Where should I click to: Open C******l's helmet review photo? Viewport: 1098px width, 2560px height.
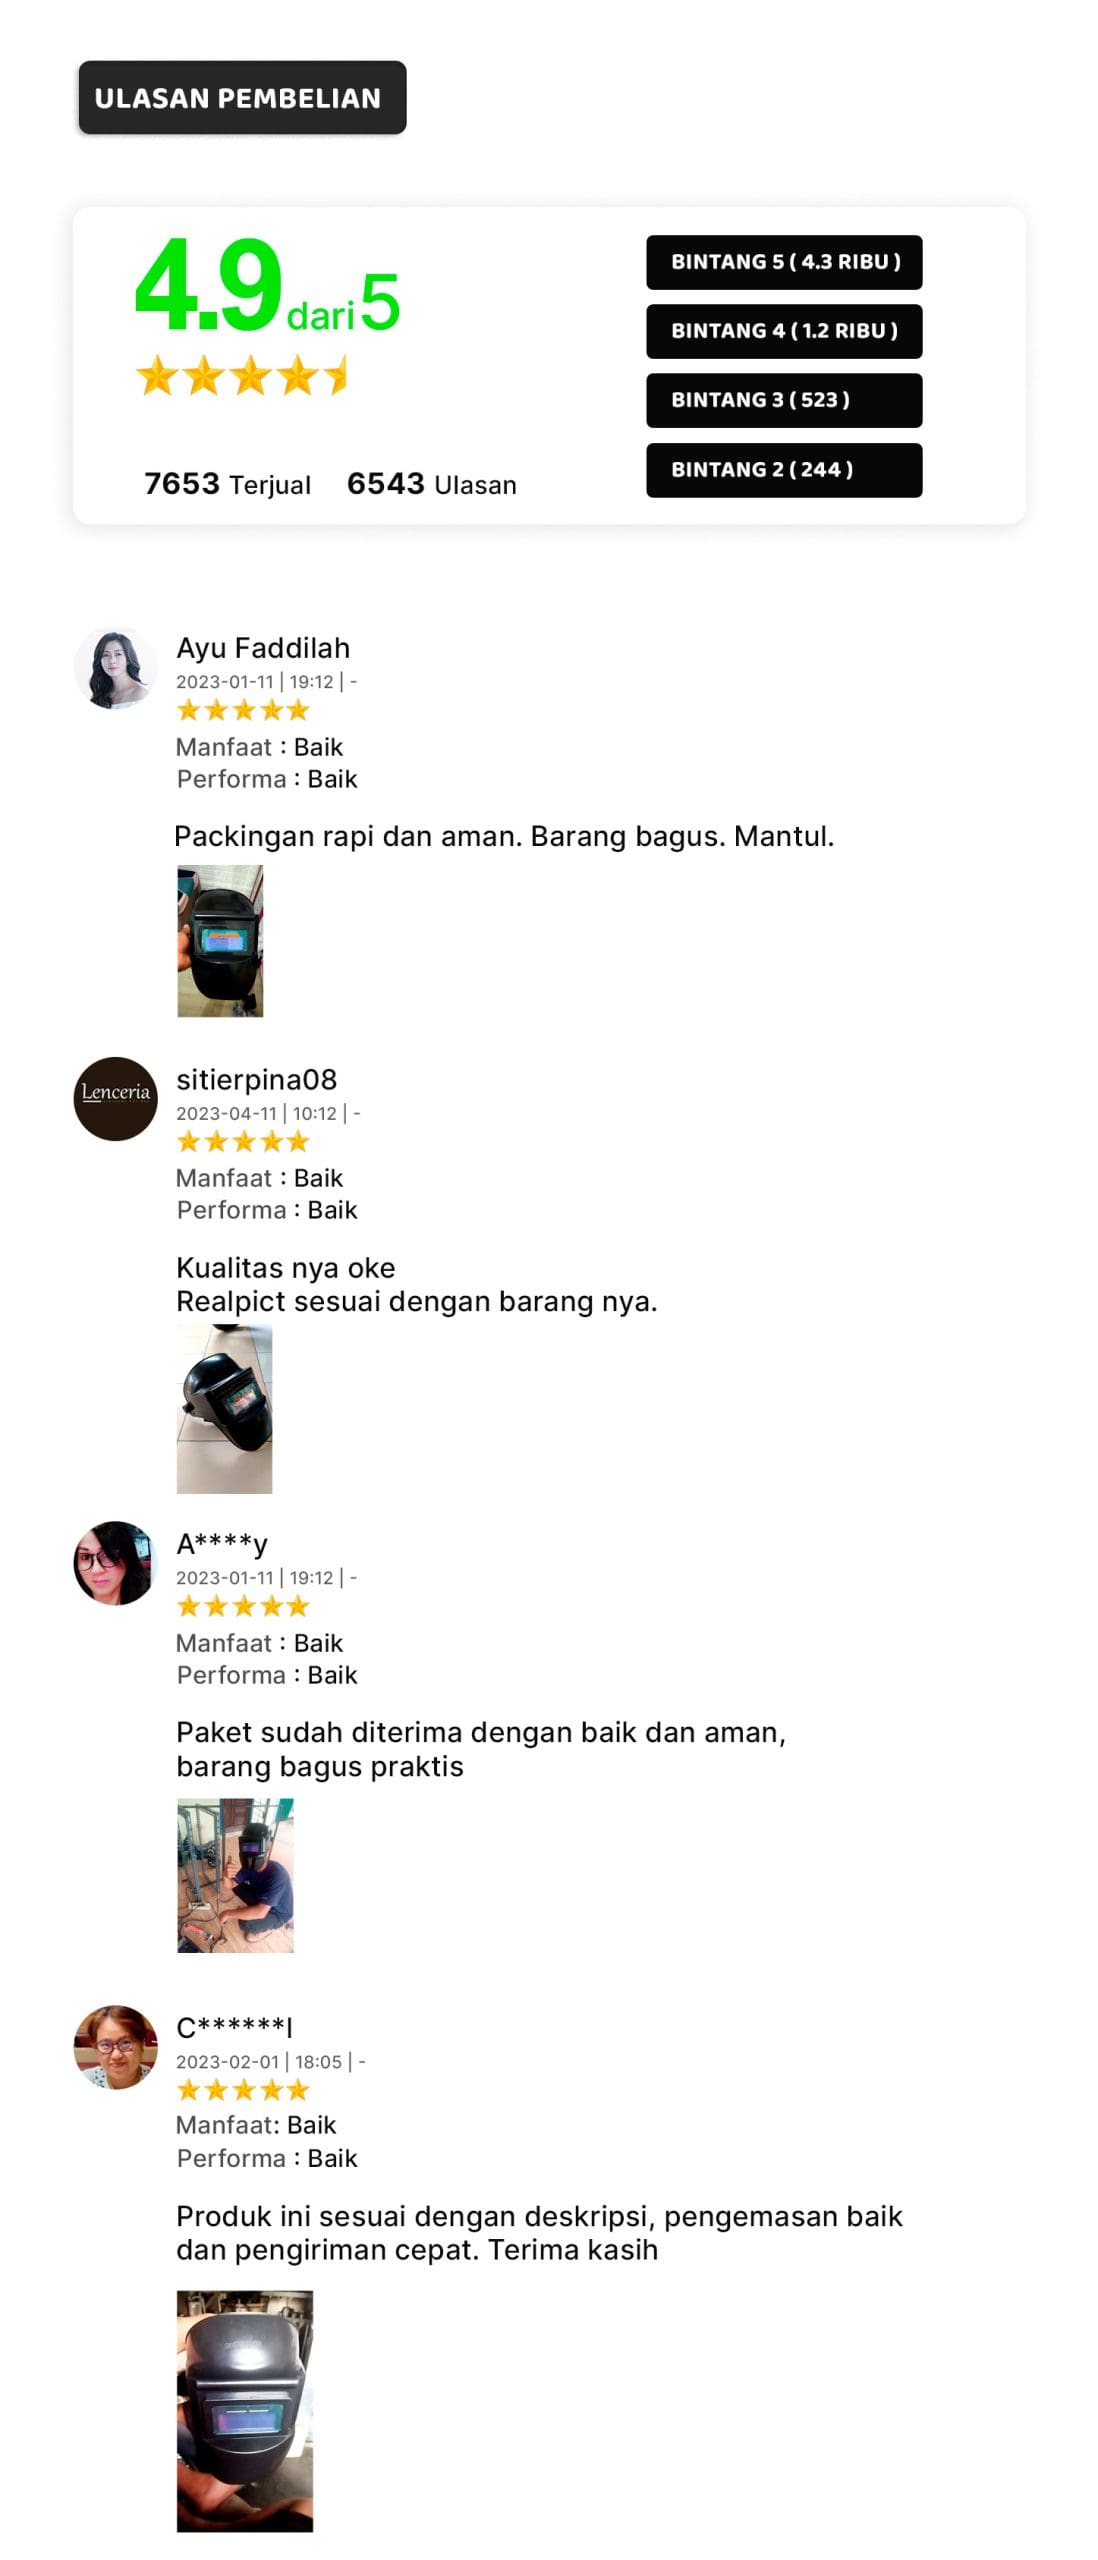coord(245,2410)
